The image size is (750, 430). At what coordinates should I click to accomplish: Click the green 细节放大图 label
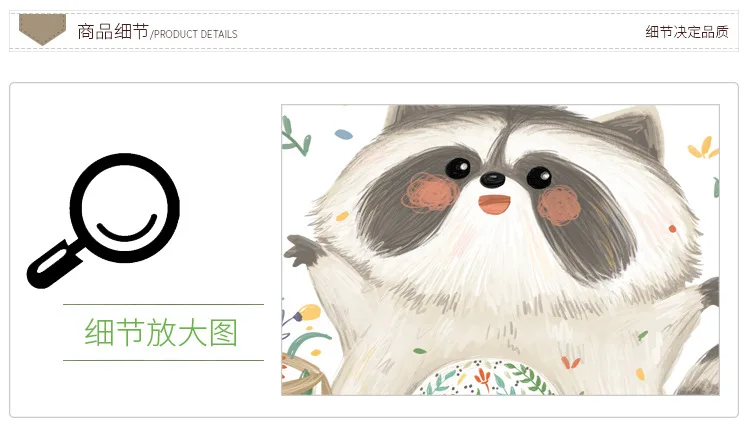click(x=161, y=332)
